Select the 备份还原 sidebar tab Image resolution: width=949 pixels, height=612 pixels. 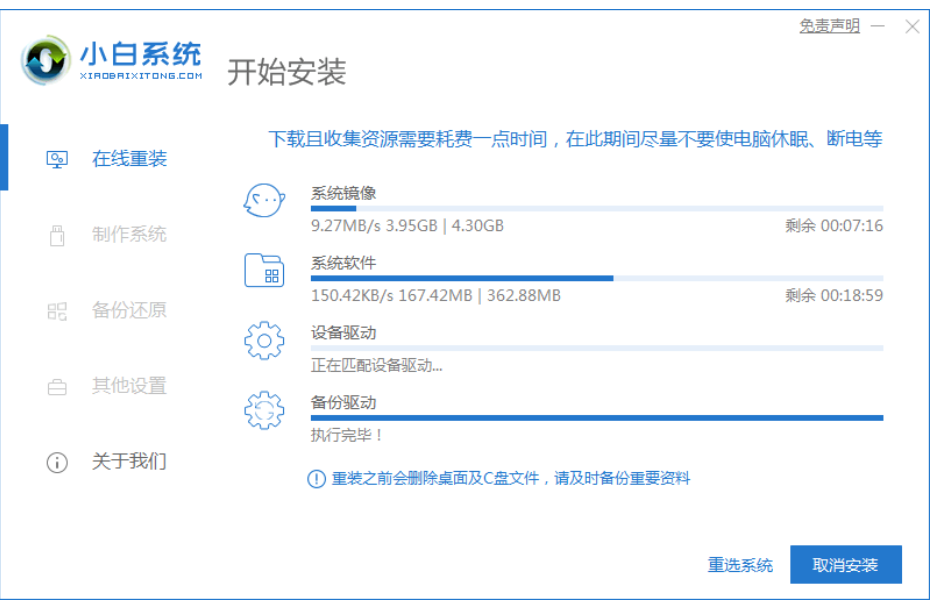point(129,311)
